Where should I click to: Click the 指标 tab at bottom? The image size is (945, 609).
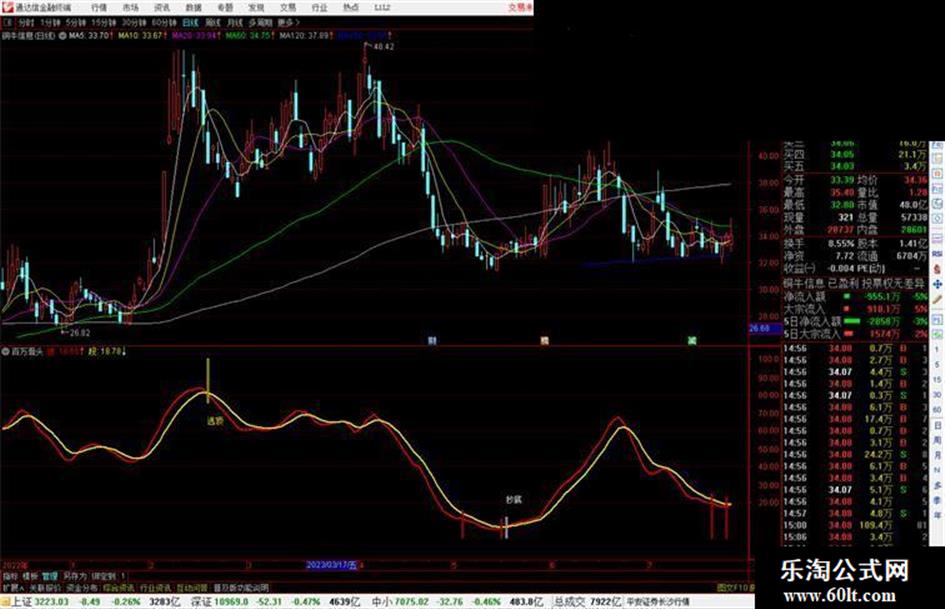click(10, 576)
